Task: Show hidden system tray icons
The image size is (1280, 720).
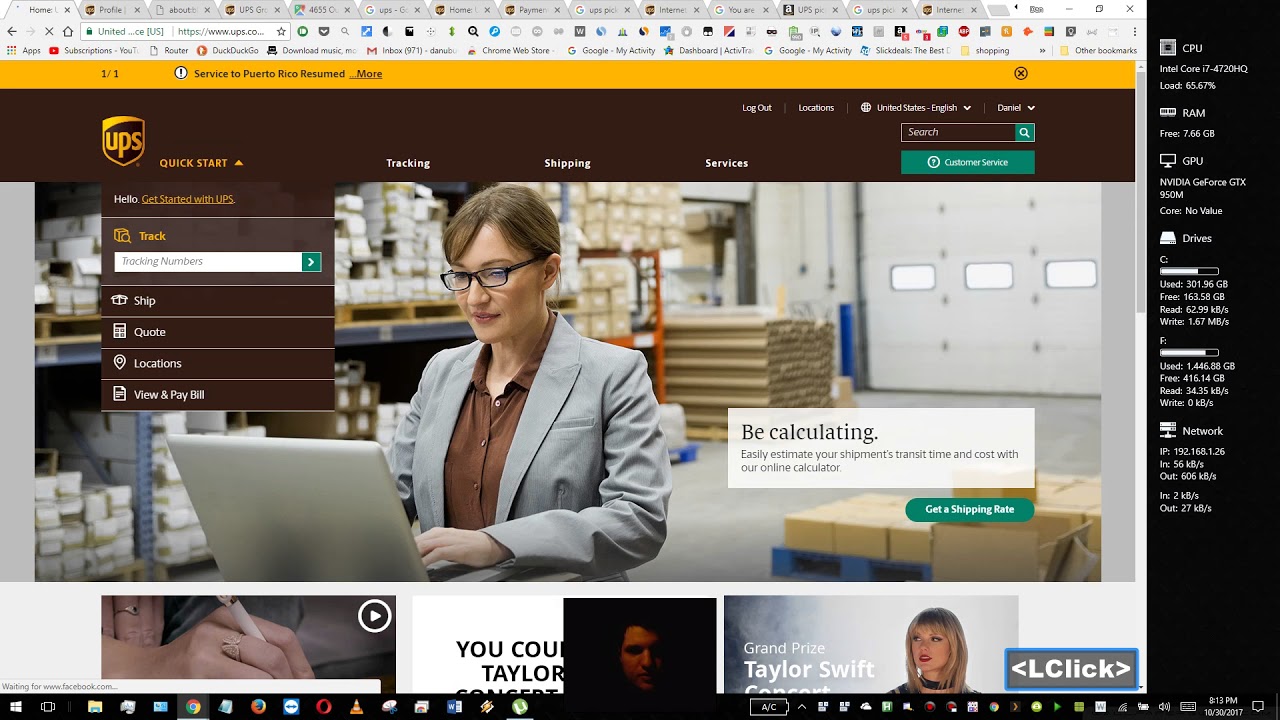Action: [x=801, y=707]
